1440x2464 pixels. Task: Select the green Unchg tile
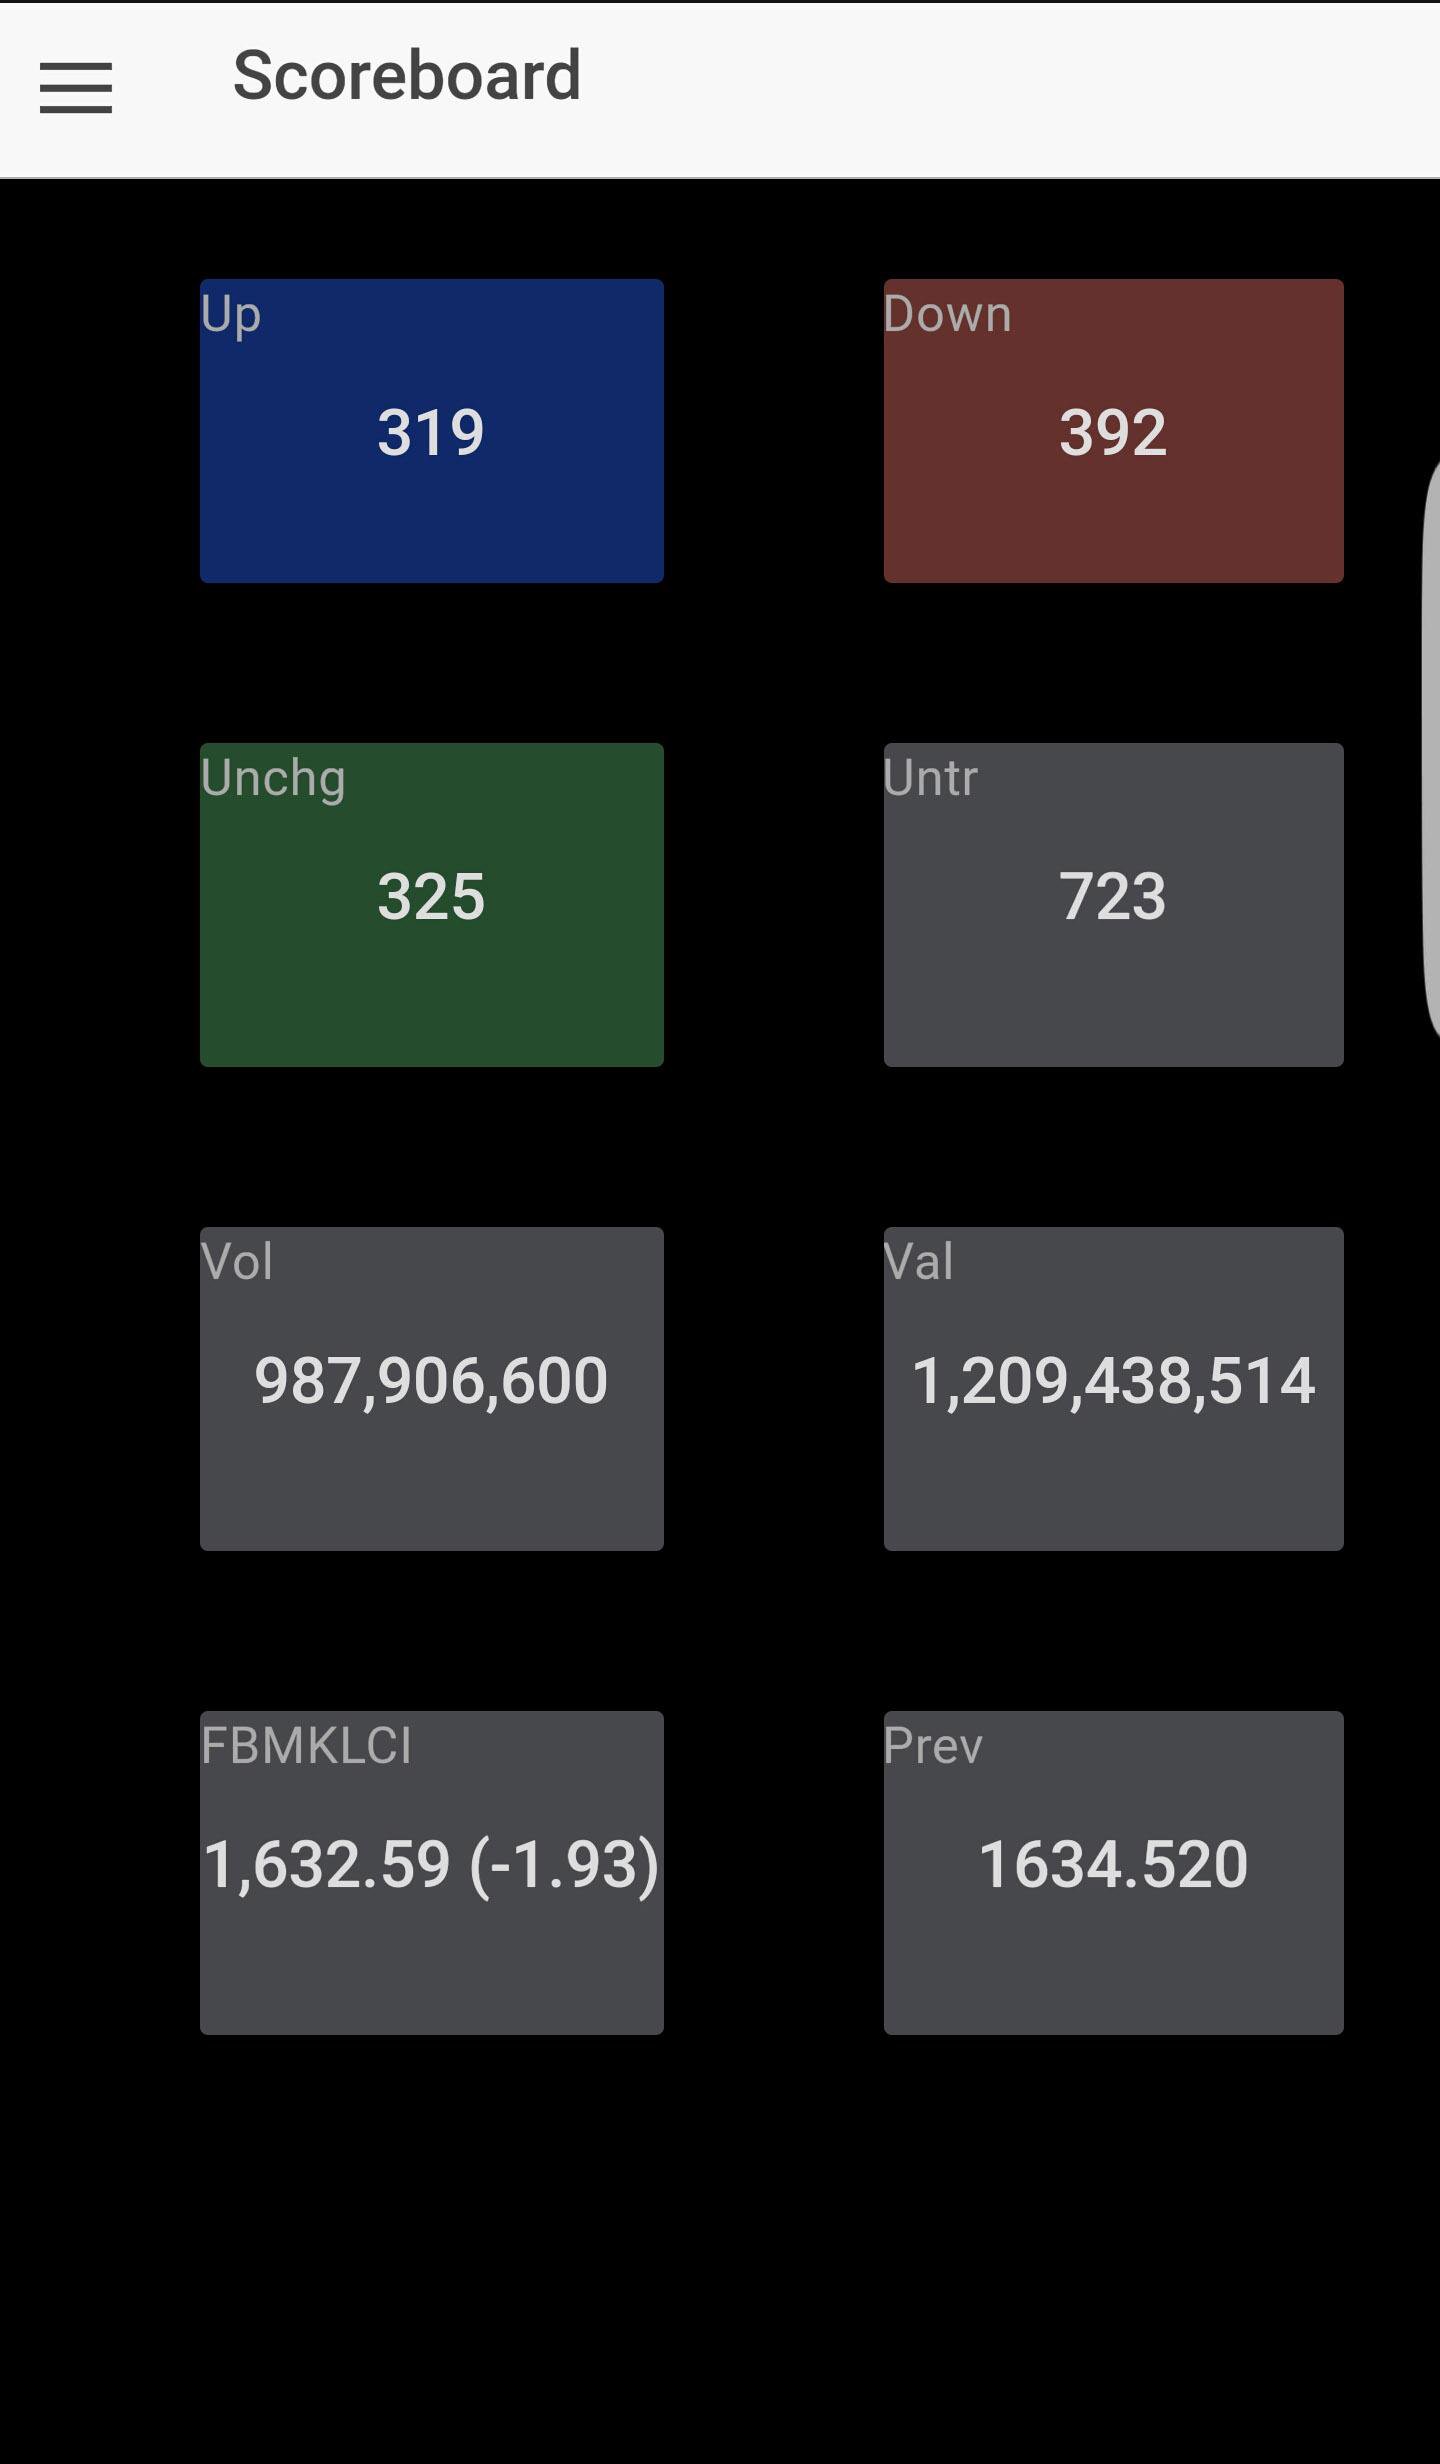click(x=432, y=905)
